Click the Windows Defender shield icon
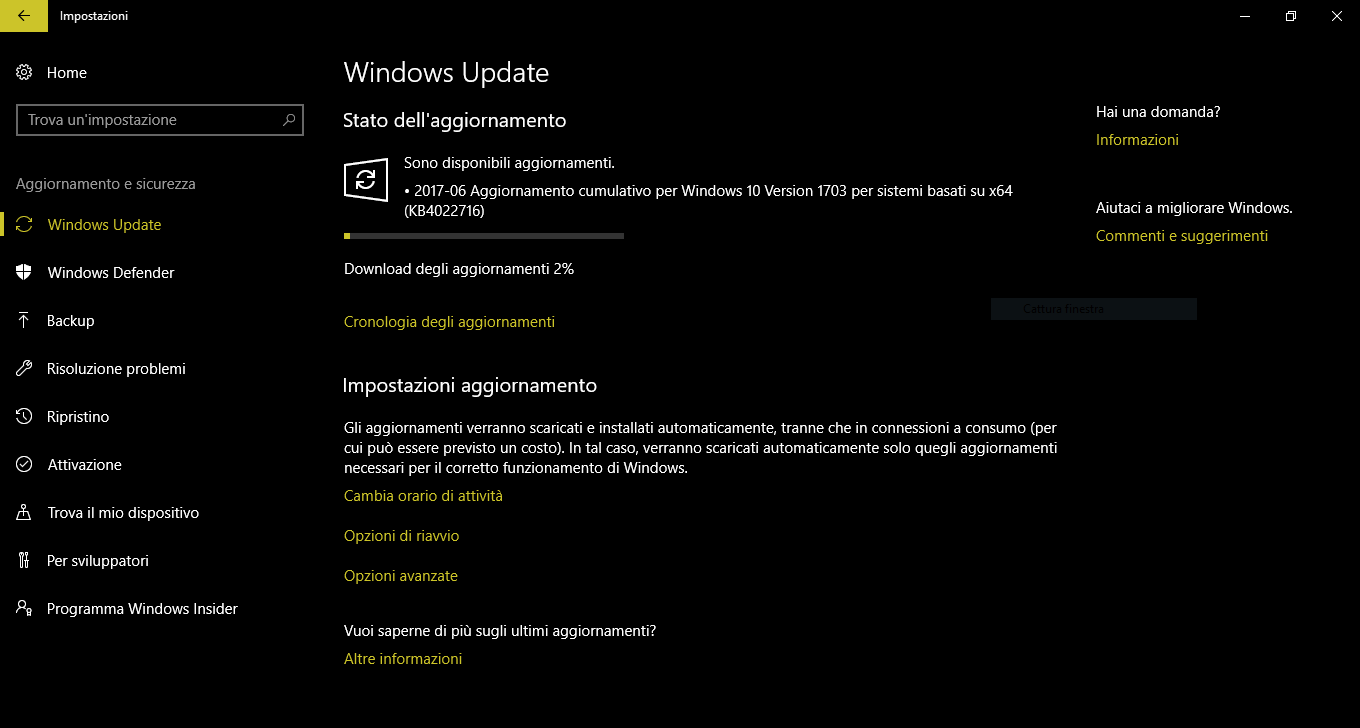This screenshot has width=1360, height=728. pyautogui.click(x=25, y=273)
